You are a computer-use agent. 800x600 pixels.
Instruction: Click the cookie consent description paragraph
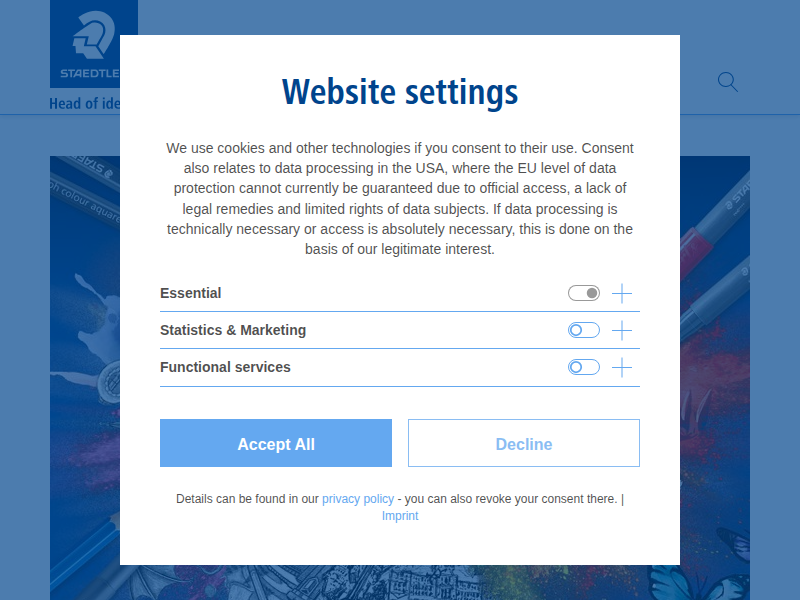click(400, 198)
